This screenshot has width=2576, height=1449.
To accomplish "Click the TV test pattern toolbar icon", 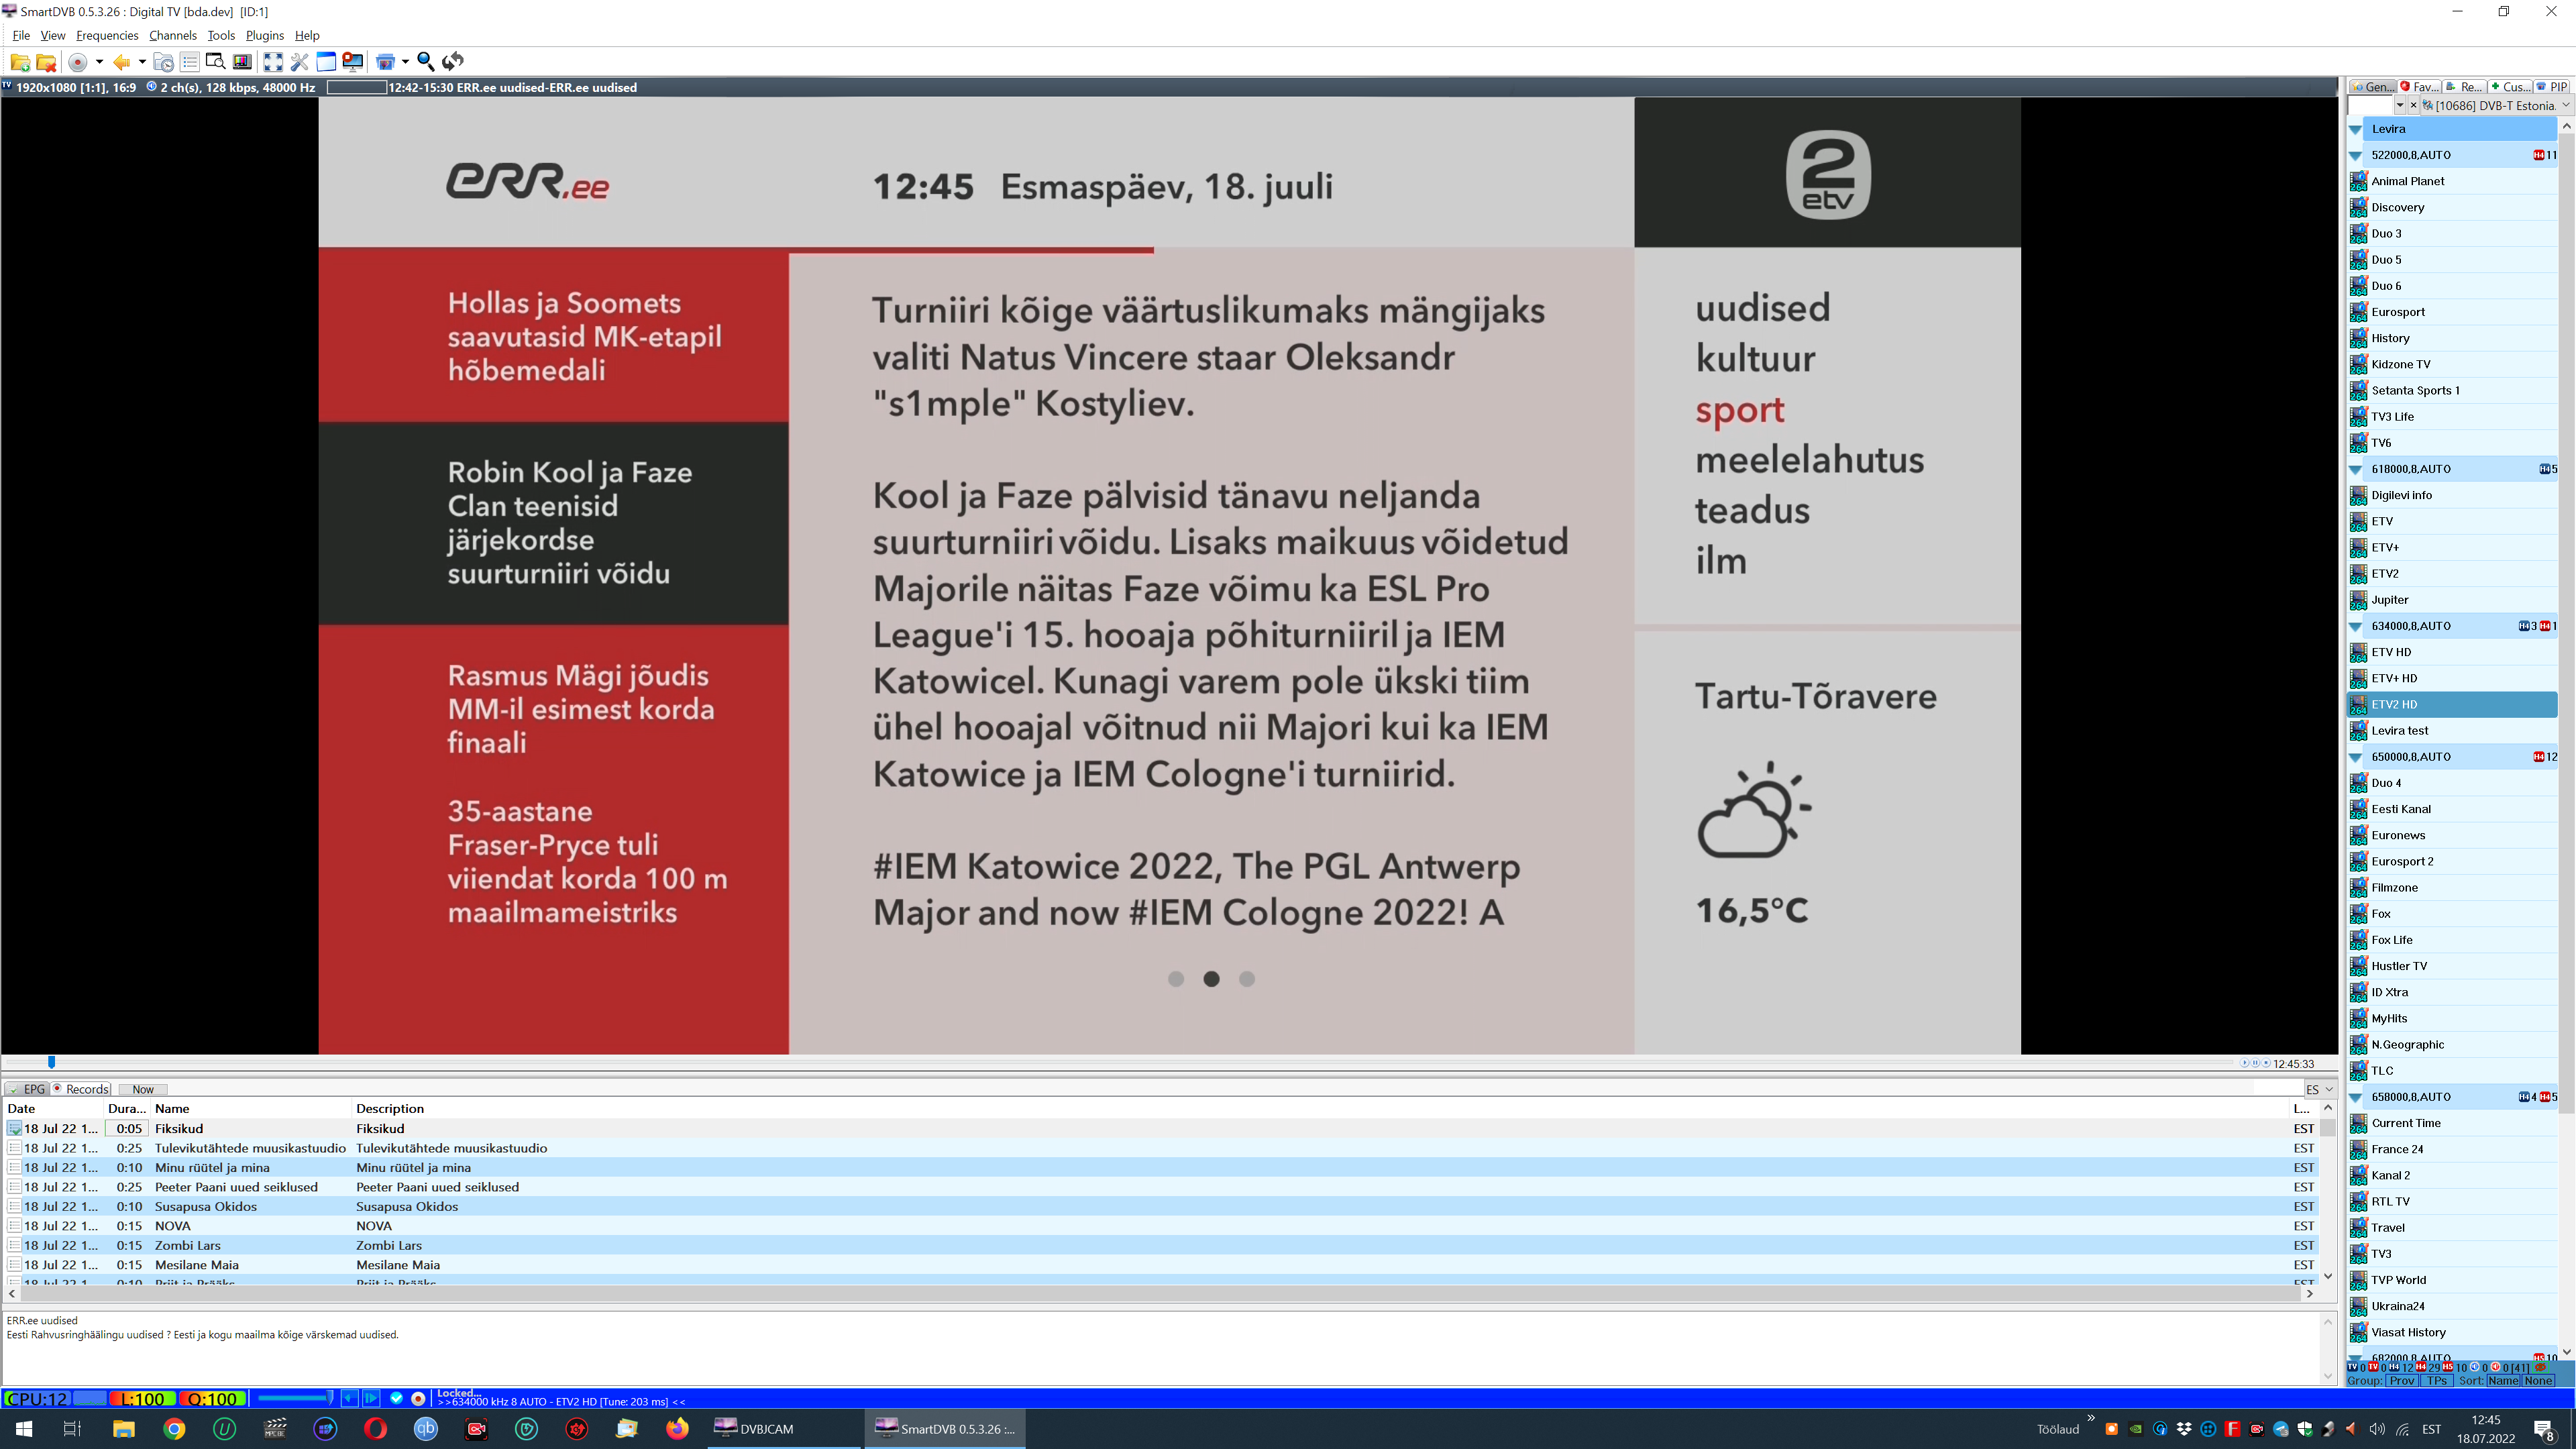I will (x=242, y=62).
